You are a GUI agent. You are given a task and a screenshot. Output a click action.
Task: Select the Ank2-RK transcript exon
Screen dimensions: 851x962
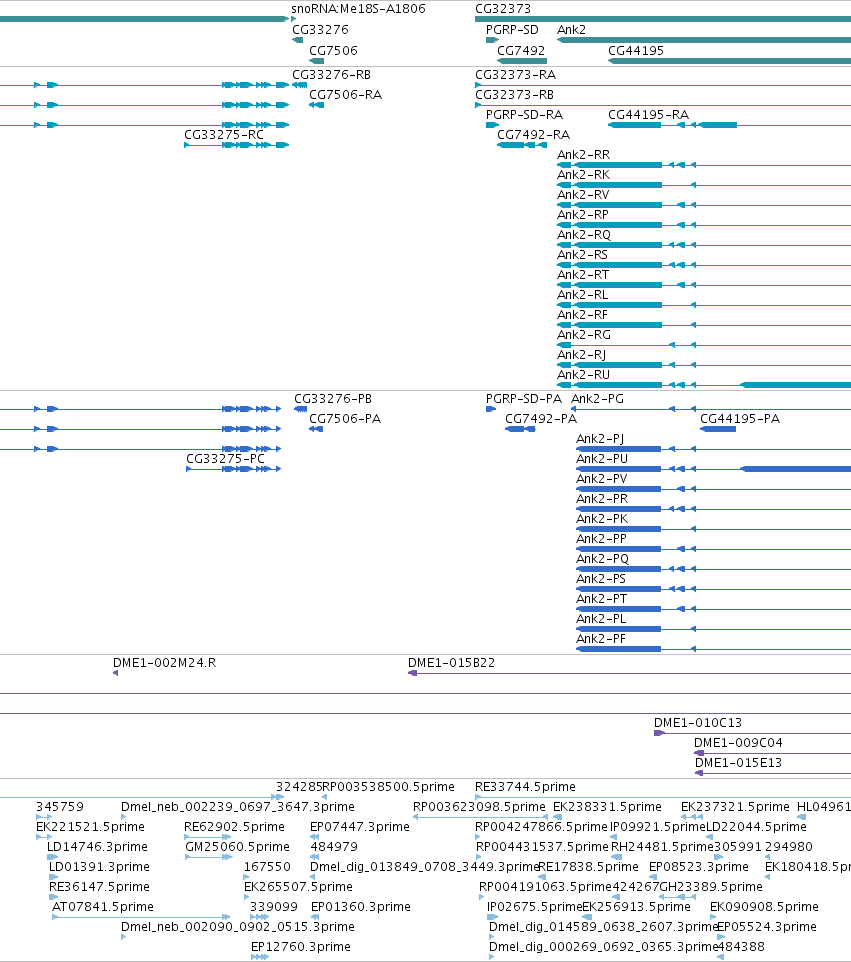618,185
